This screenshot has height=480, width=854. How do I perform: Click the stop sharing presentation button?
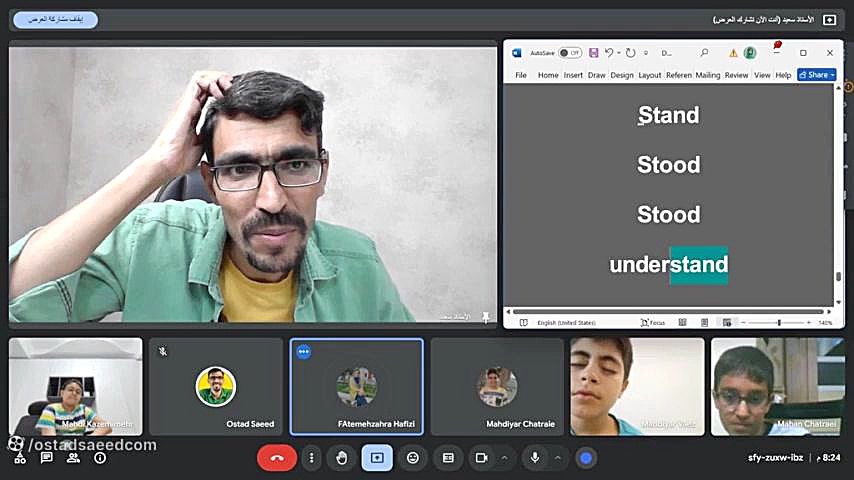pos(56,20)
